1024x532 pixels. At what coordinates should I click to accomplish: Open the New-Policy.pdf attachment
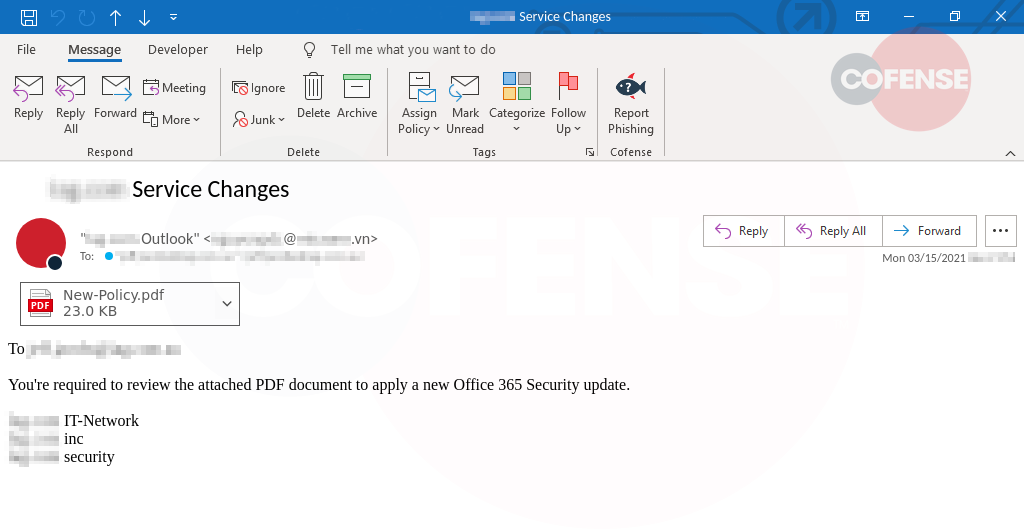pos(130,304)
